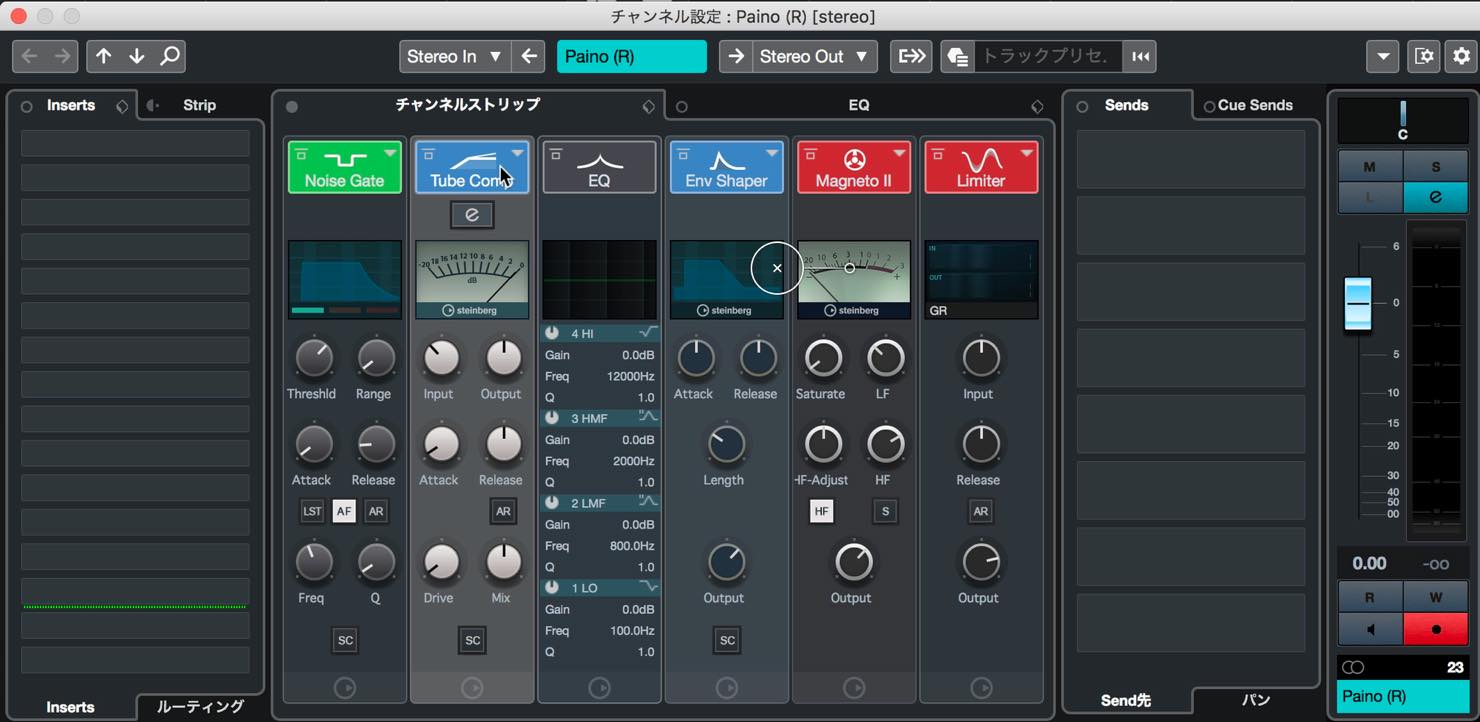Open the settings gear icon

tap(1461, 56)
